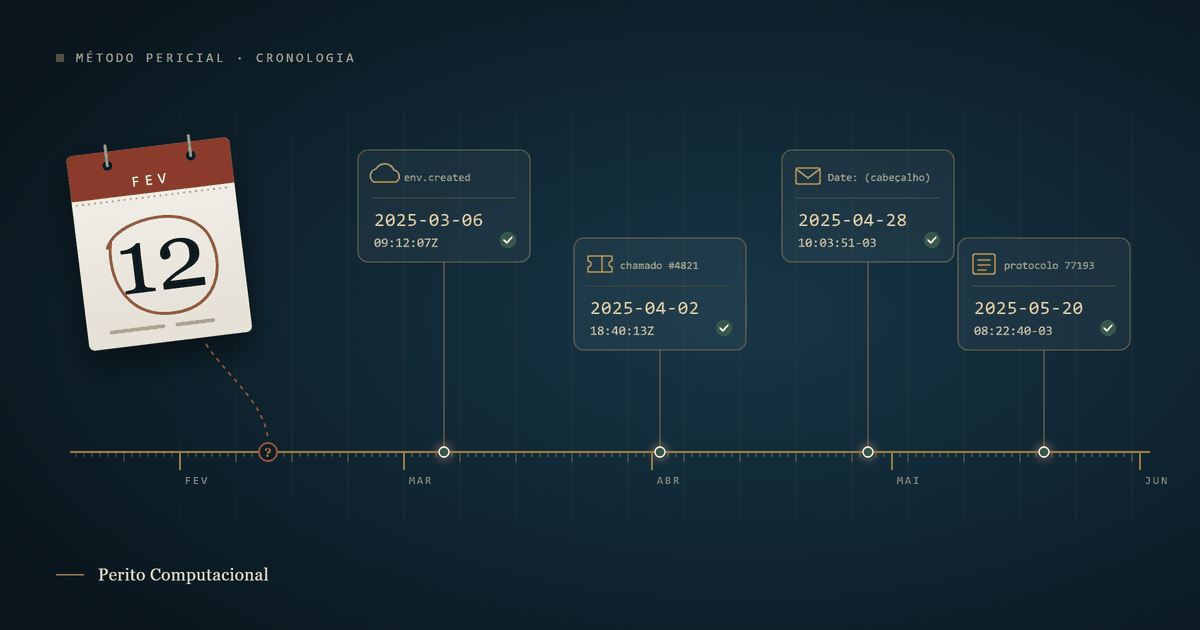1200x630 pixels.
Task: Select the timeline marker under the env.created card
Action: (x=444, y=452)
